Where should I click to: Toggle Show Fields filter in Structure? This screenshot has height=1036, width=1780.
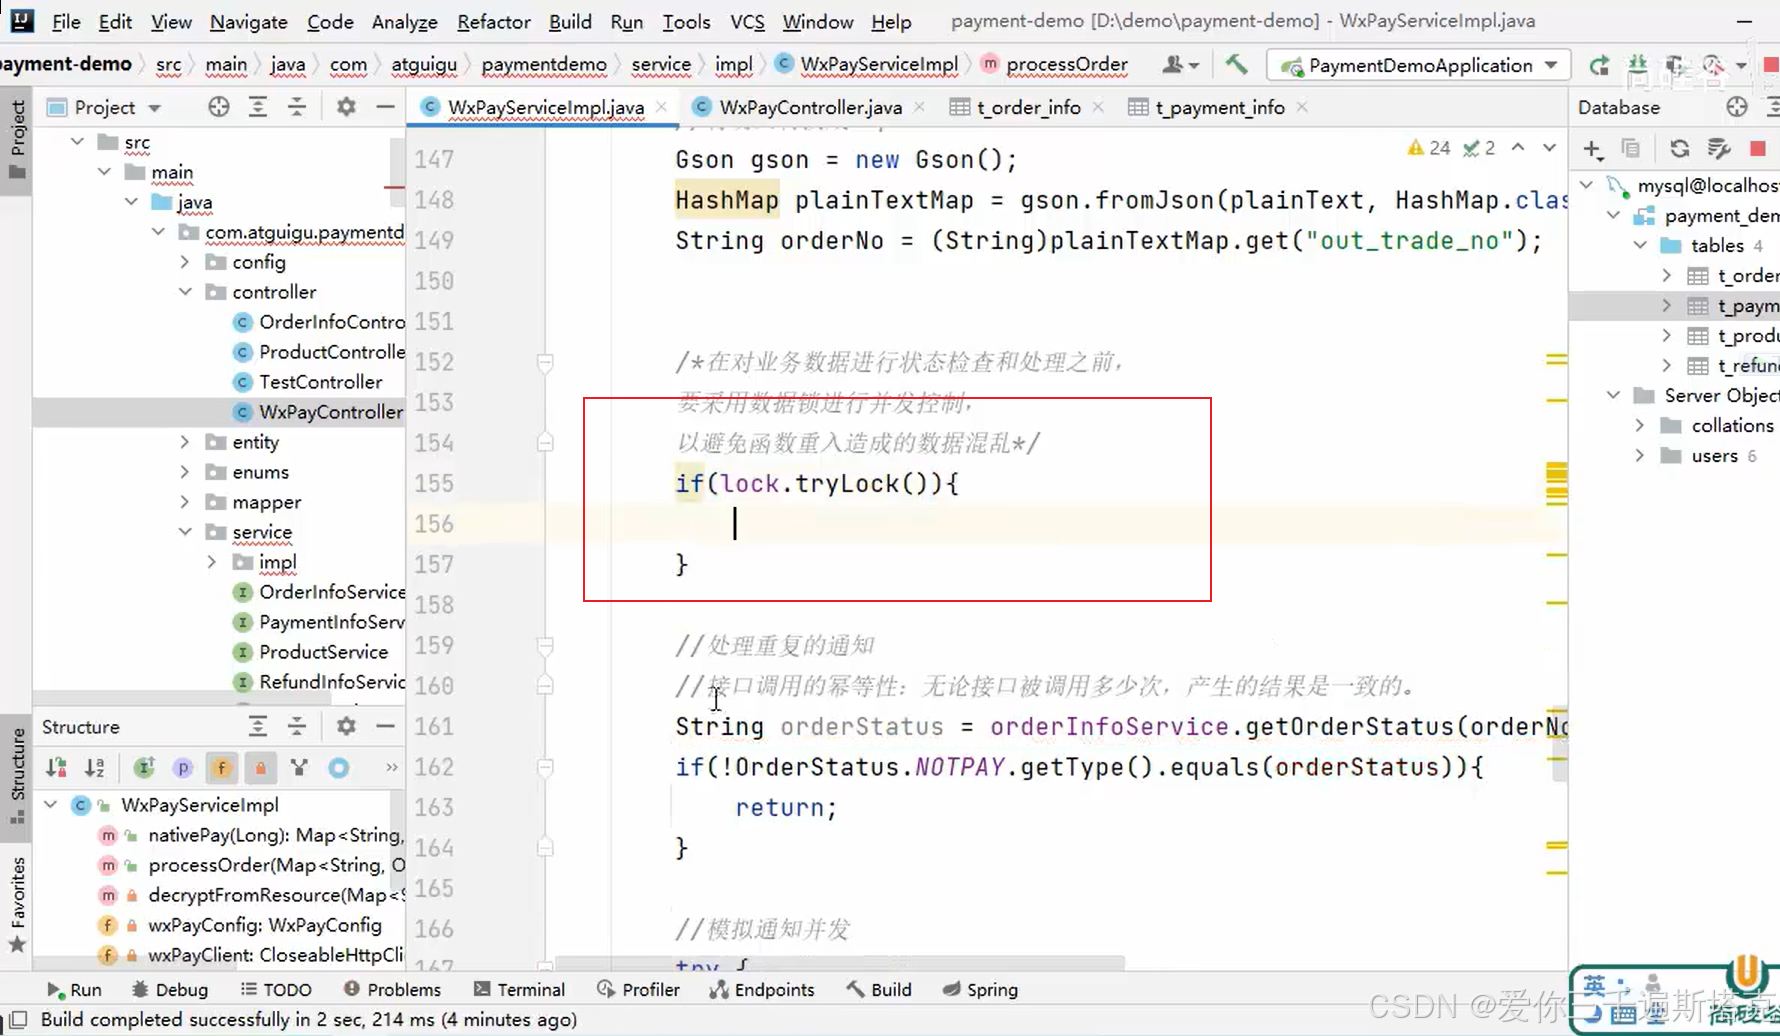coord(221,768)
